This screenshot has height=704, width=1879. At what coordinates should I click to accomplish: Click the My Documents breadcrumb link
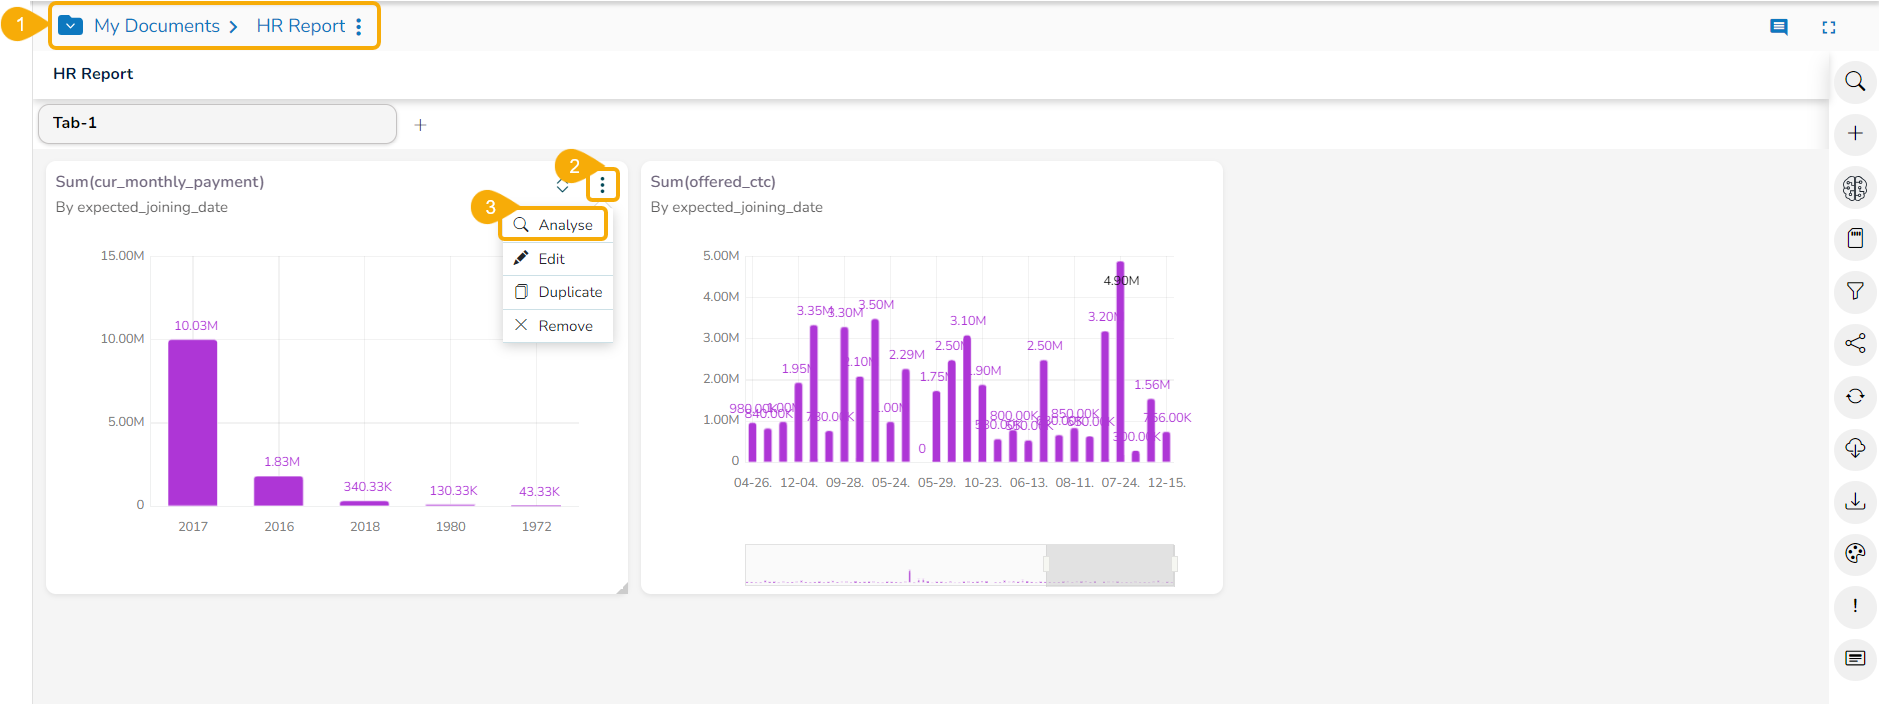tap(157, 26)
